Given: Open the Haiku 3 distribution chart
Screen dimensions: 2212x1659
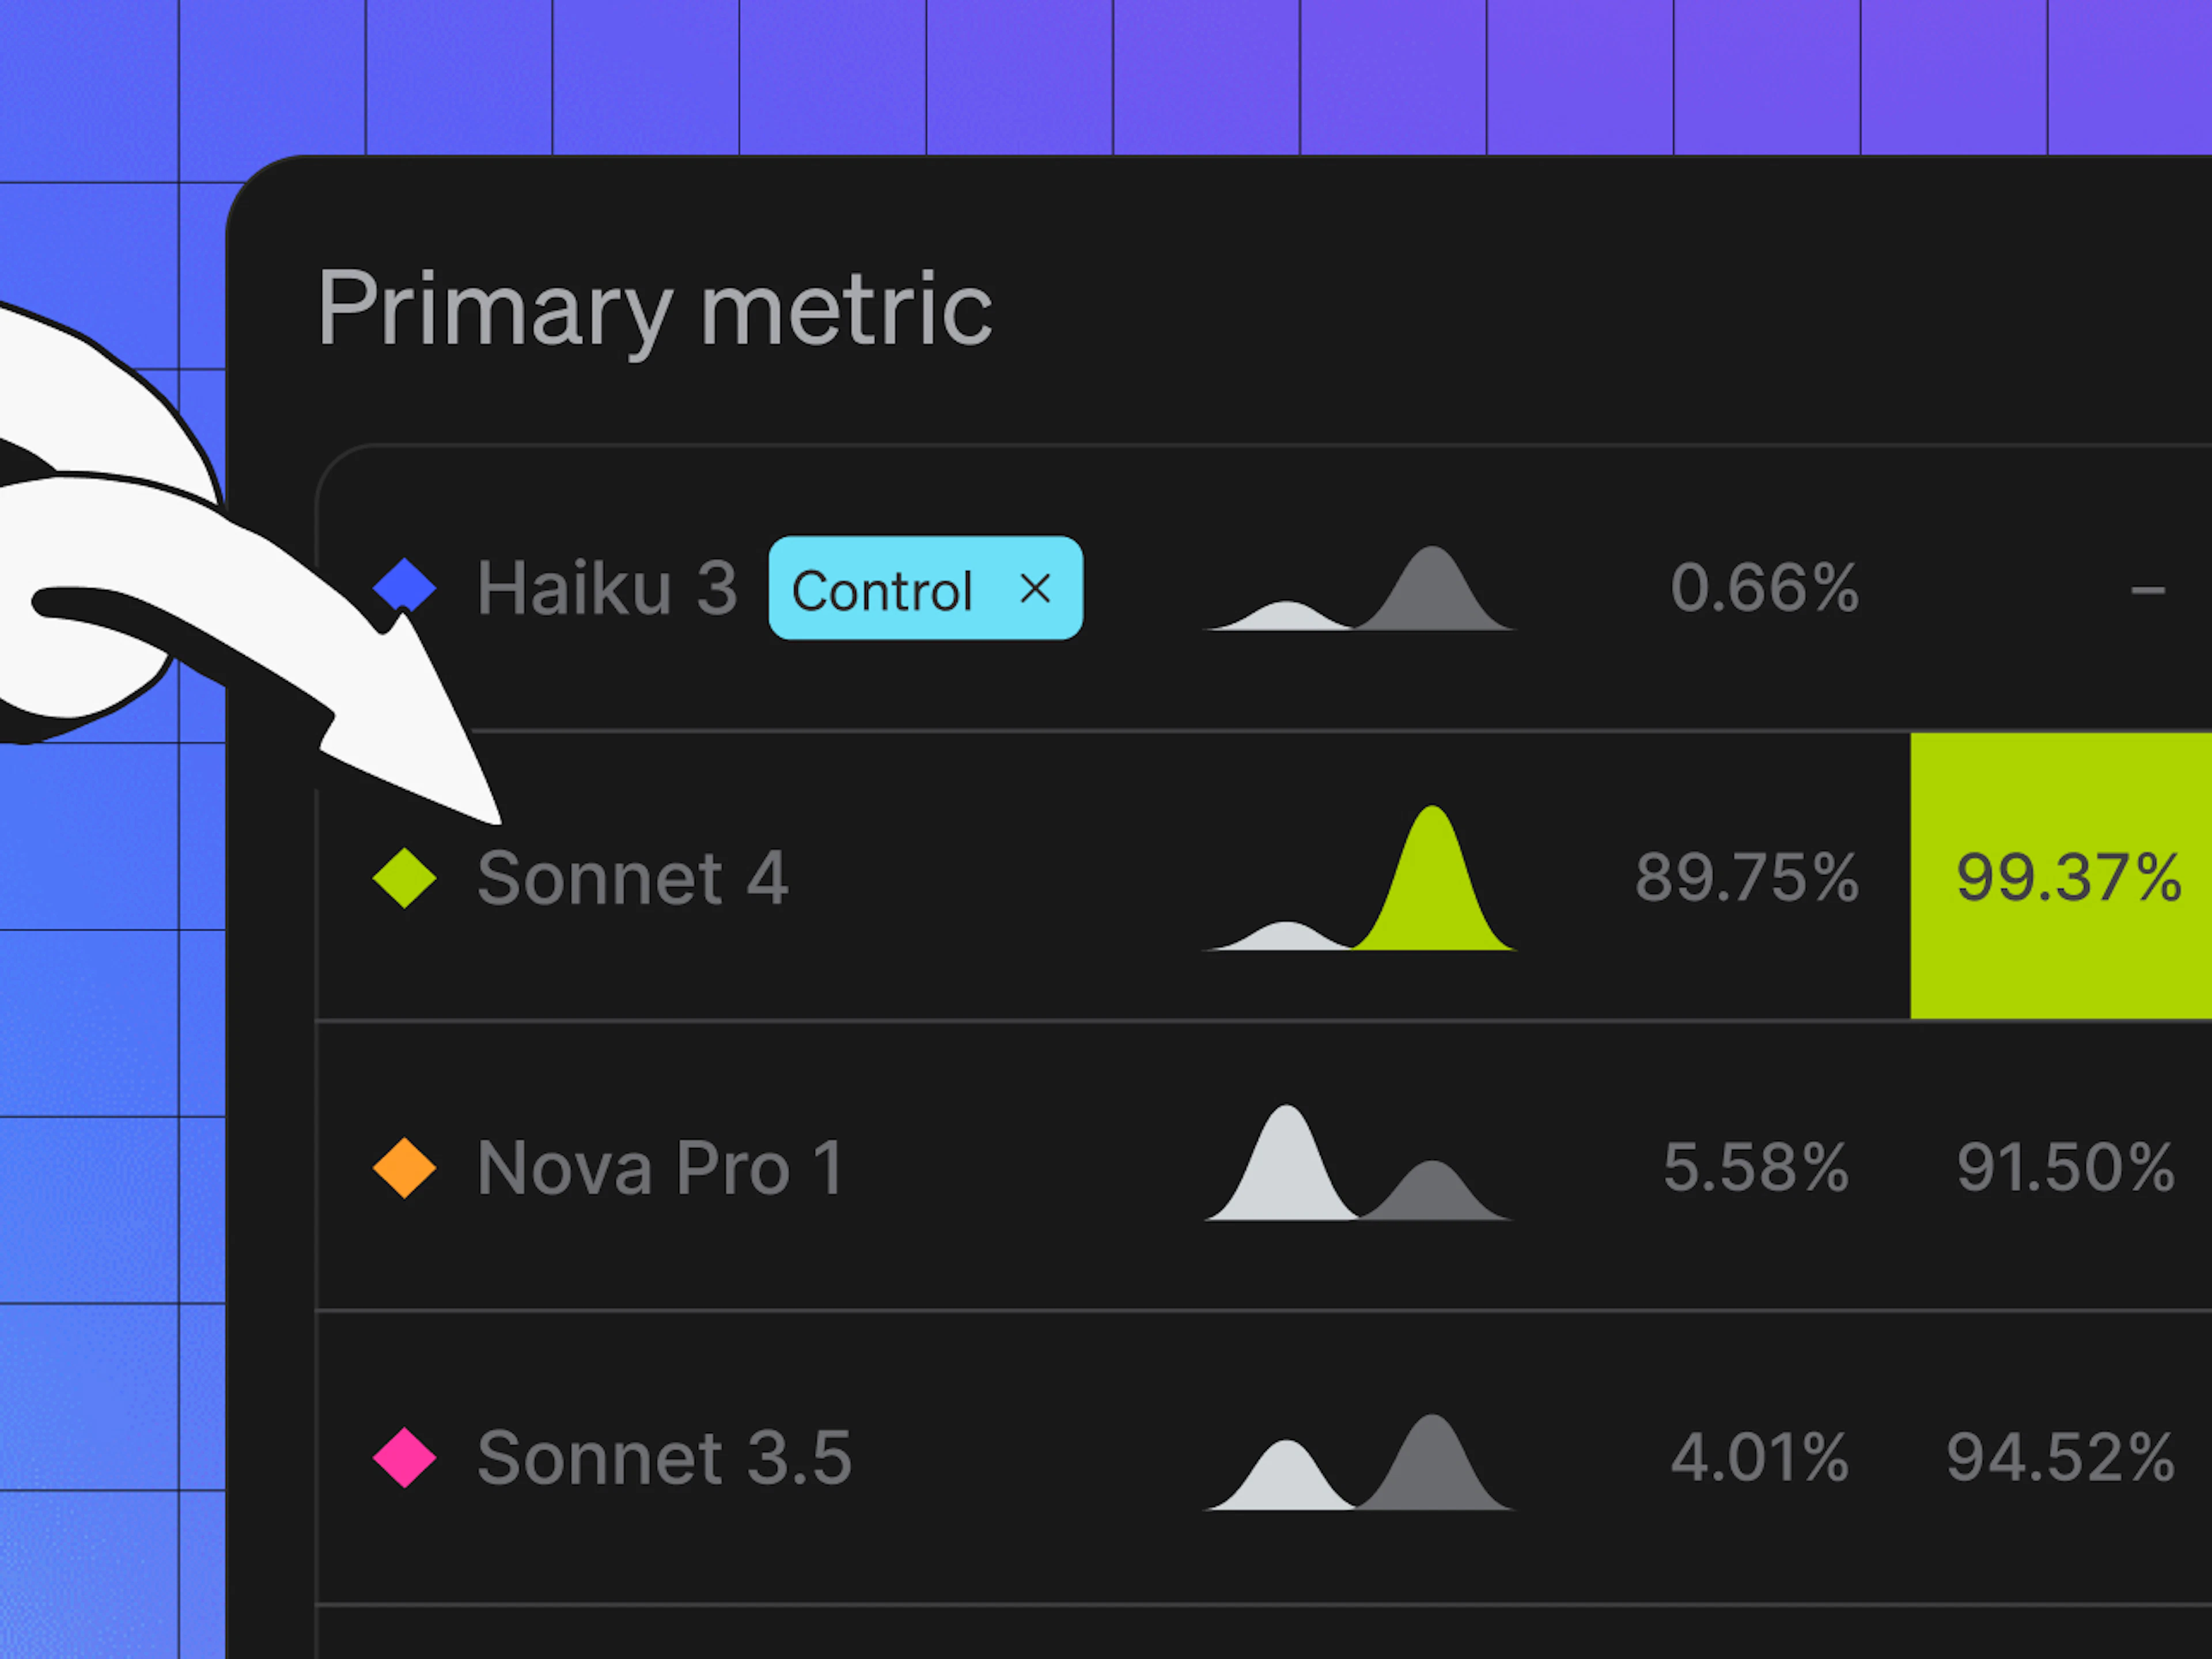Looking at the screenshot, I should tap(1359, 588).
